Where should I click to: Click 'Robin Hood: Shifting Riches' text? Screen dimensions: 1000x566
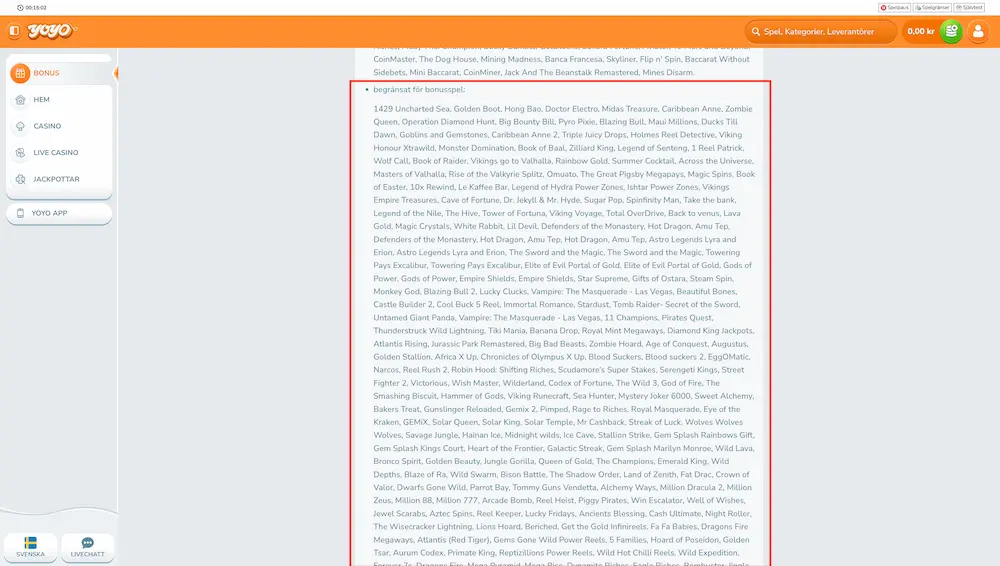[502, 370]
